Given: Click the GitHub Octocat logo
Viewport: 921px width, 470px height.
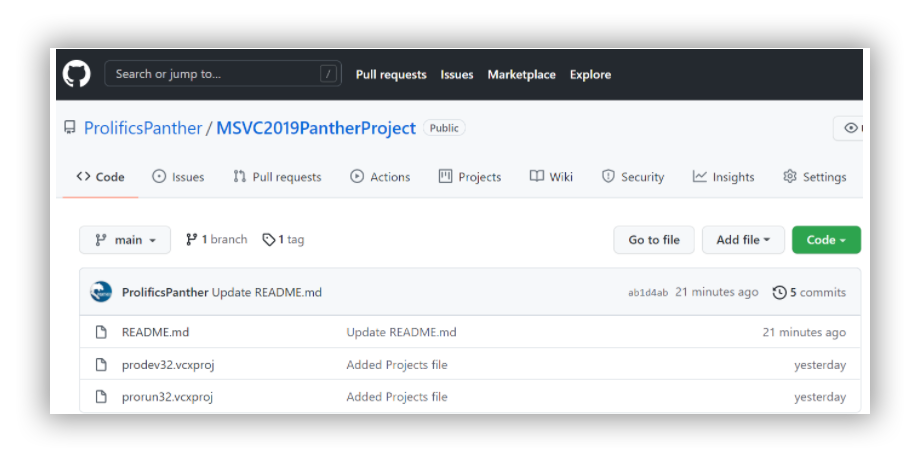Looking at the screenshot, I should (x=76, y=74).
